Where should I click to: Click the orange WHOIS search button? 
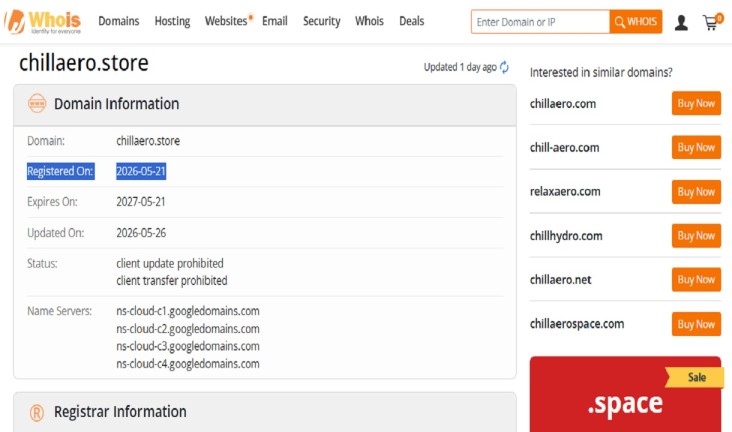[x=636, y=21]
